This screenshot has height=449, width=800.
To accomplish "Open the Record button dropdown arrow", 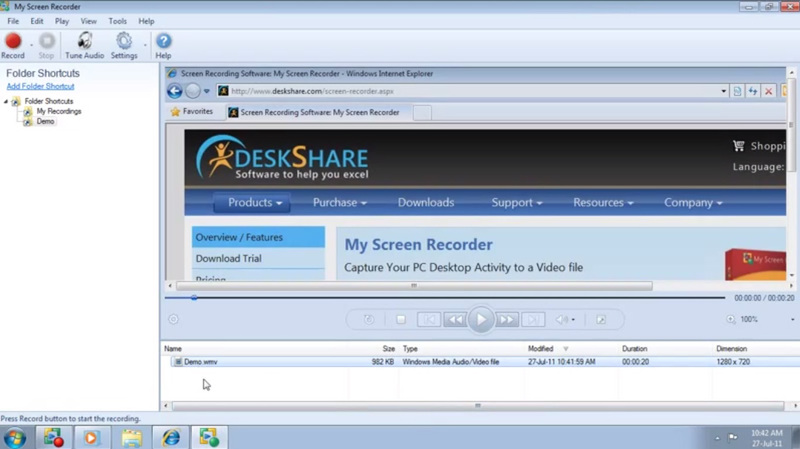I will tap(31, 45).
